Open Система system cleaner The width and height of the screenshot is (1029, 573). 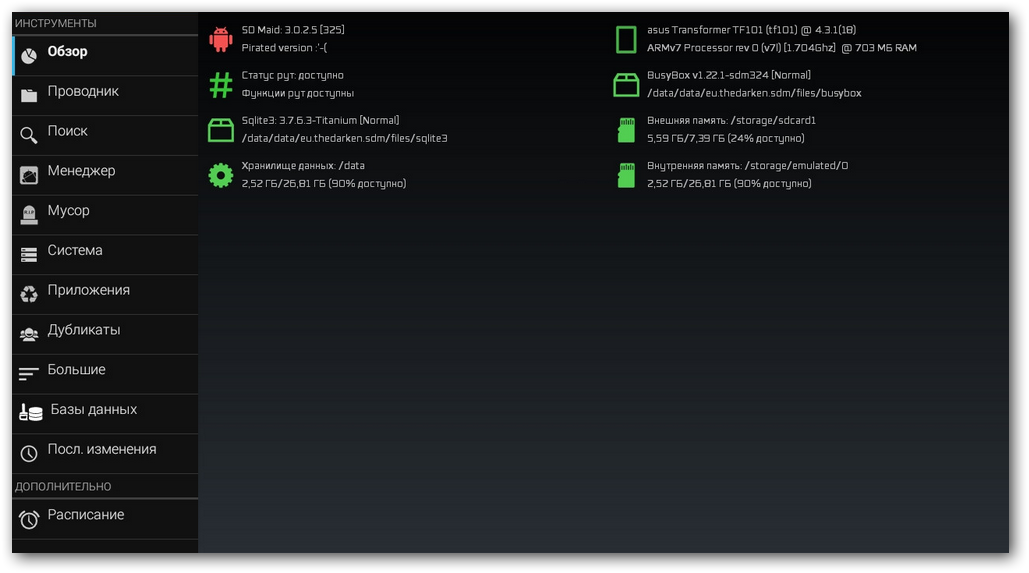(x=104, y=252)
